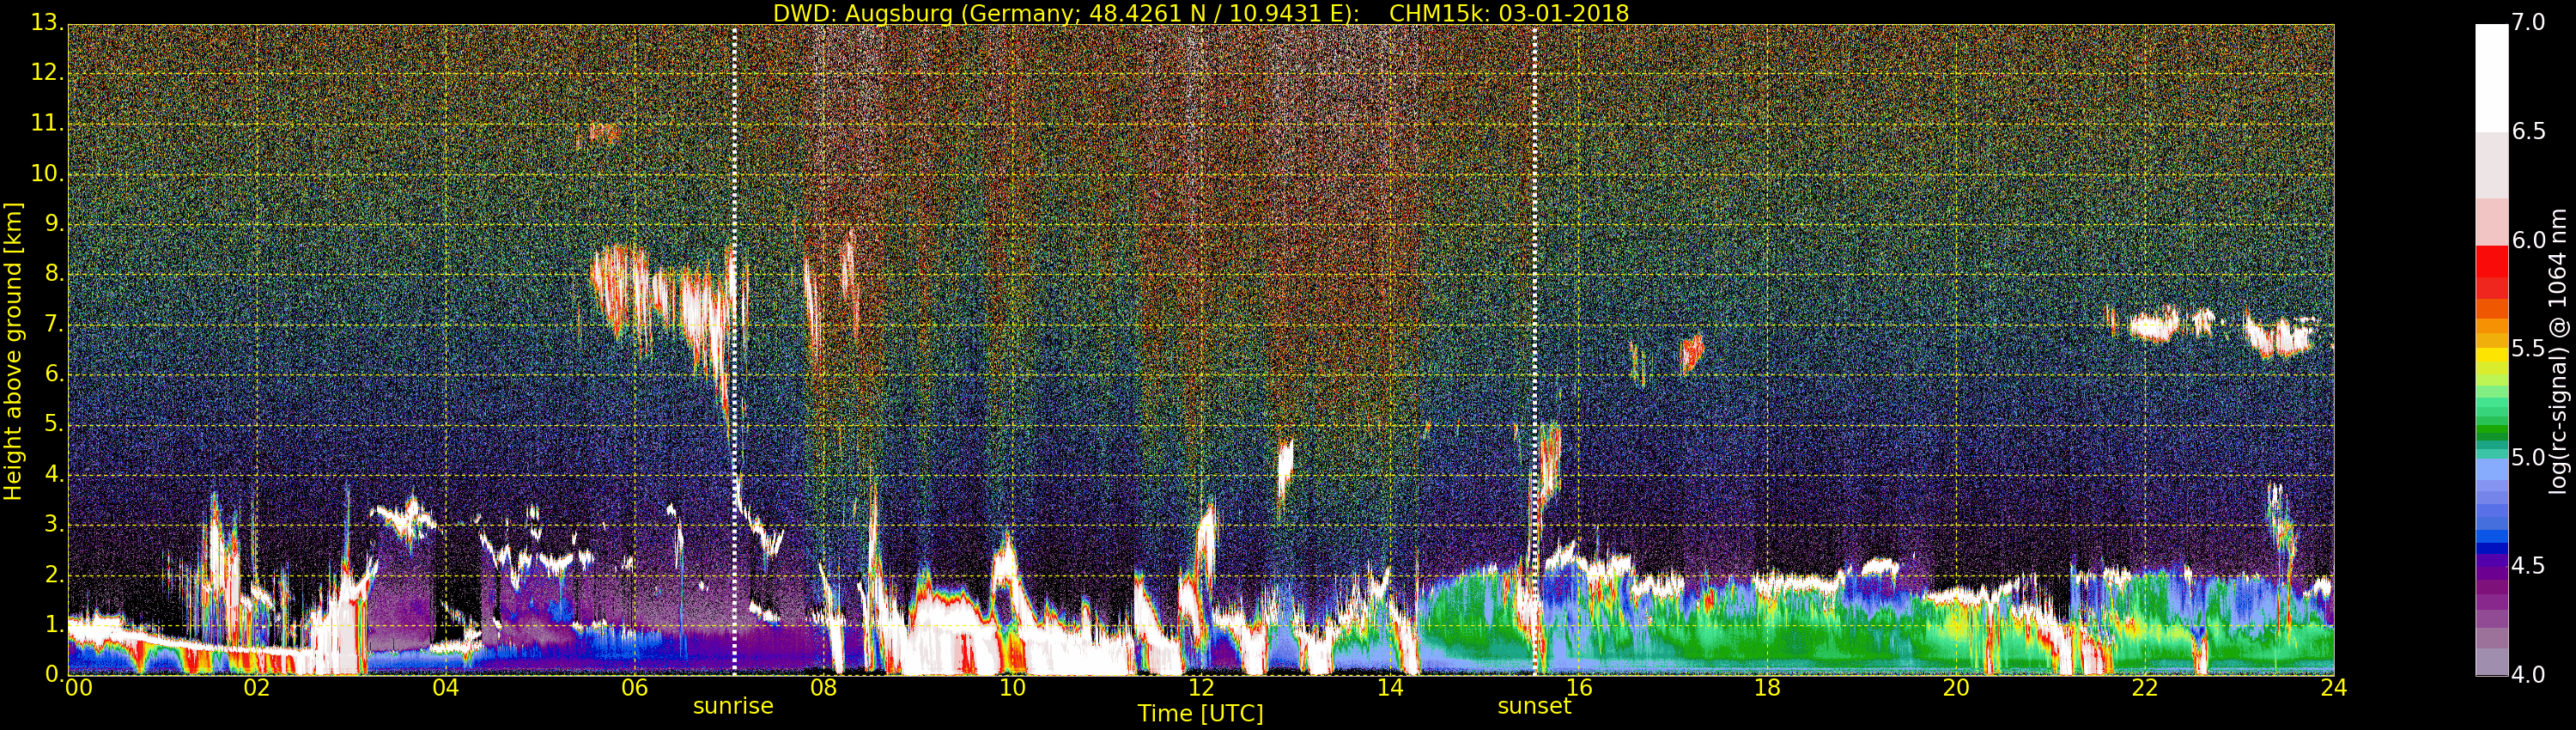Click the 'Time [UTC]' axis label
This screenshot has width=2576, height=730.
1200,714
